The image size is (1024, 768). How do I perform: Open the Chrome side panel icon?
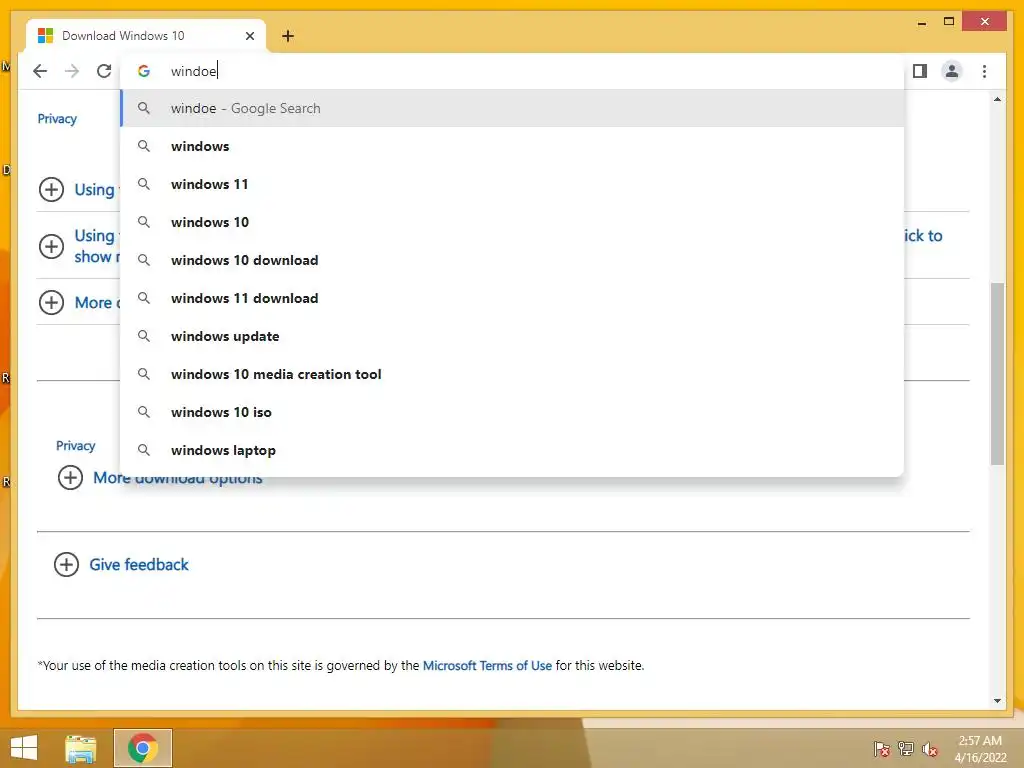point(920,71)
